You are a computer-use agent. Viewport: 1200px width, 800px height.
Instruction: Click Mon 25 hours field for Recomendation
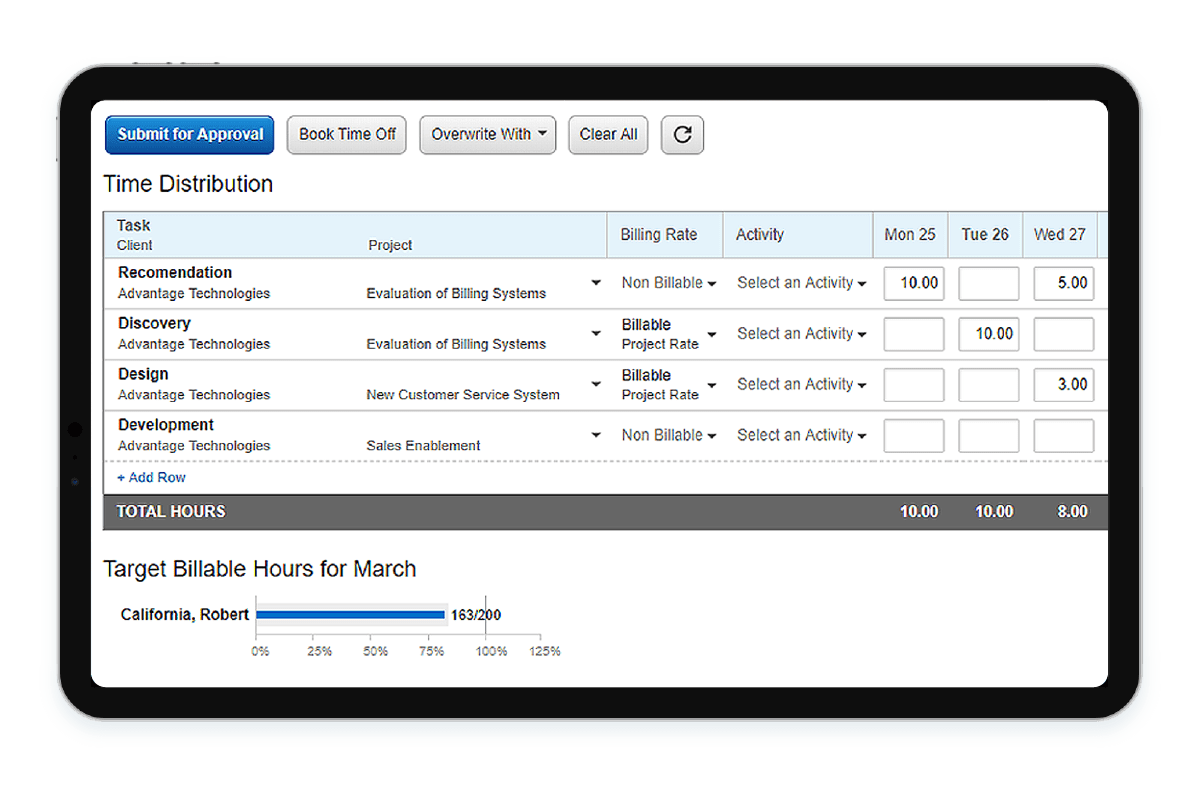[x=914, y=283]
